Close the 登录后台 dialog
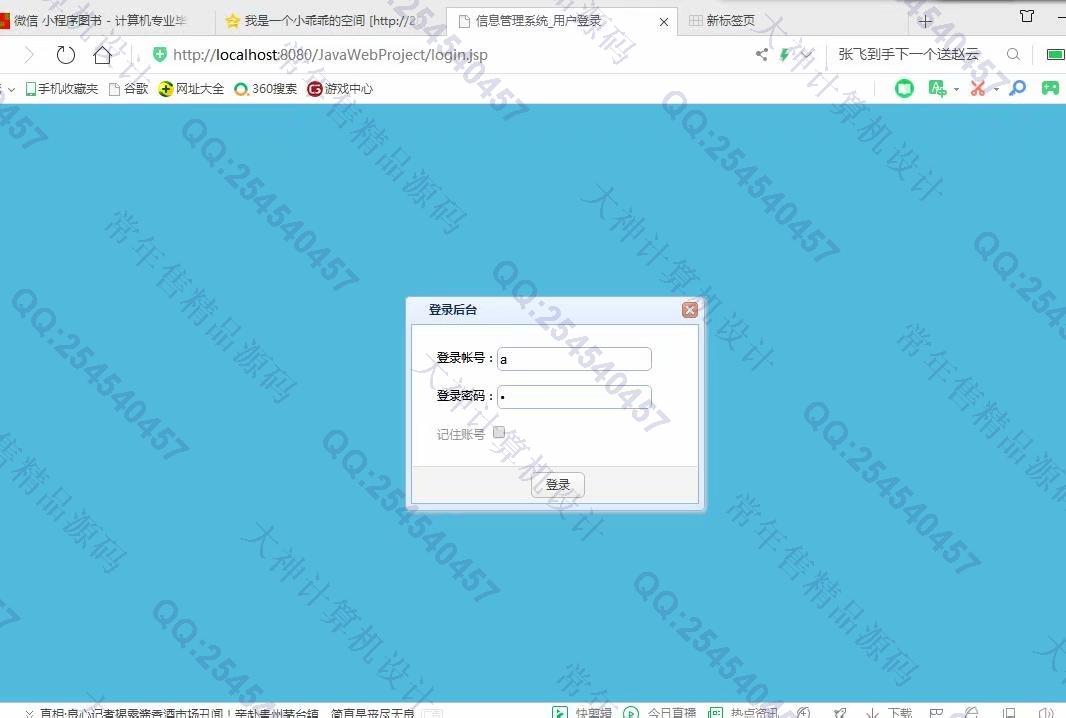Screen dimensions: 1066x718 tap(689, 310)
